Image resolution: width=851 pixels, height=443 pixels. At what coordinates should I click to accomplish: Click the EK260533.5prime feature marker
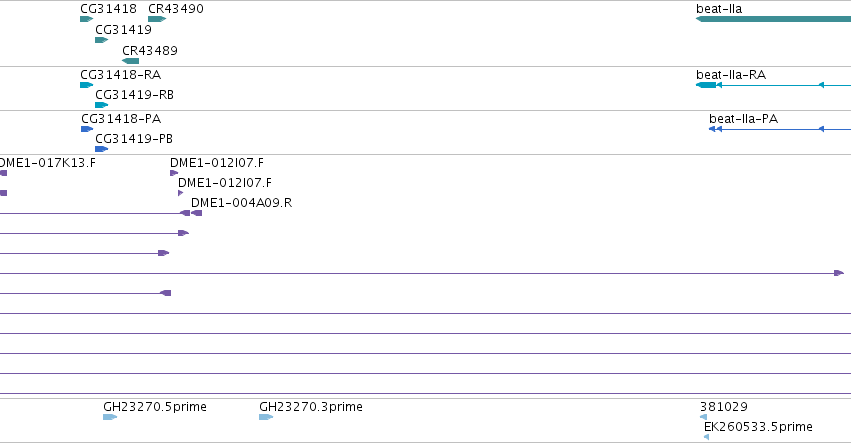tap(707, 437)
